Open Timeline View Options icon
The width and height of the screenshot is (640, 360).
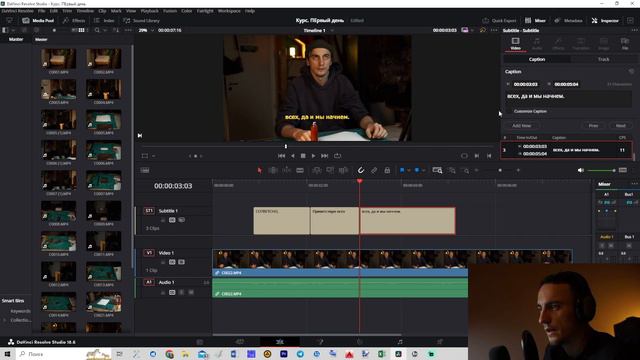(145, 170)
